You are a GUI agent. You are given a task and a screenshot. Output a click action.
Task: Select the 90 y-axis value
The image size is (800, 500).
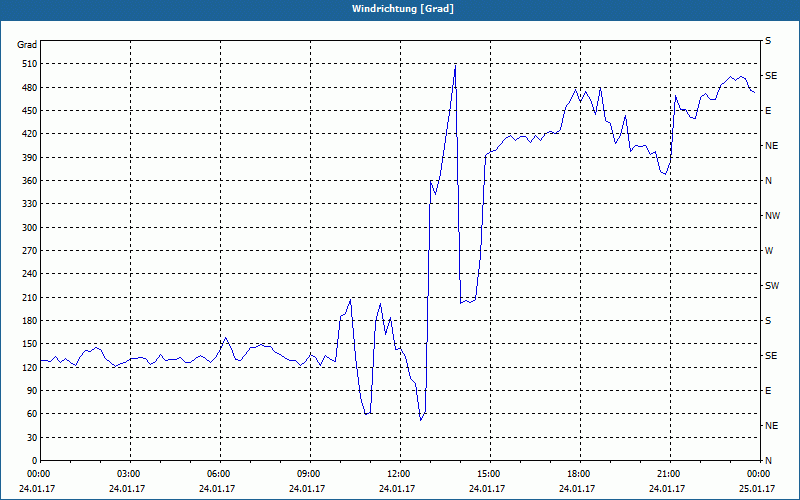click(32, 391)
